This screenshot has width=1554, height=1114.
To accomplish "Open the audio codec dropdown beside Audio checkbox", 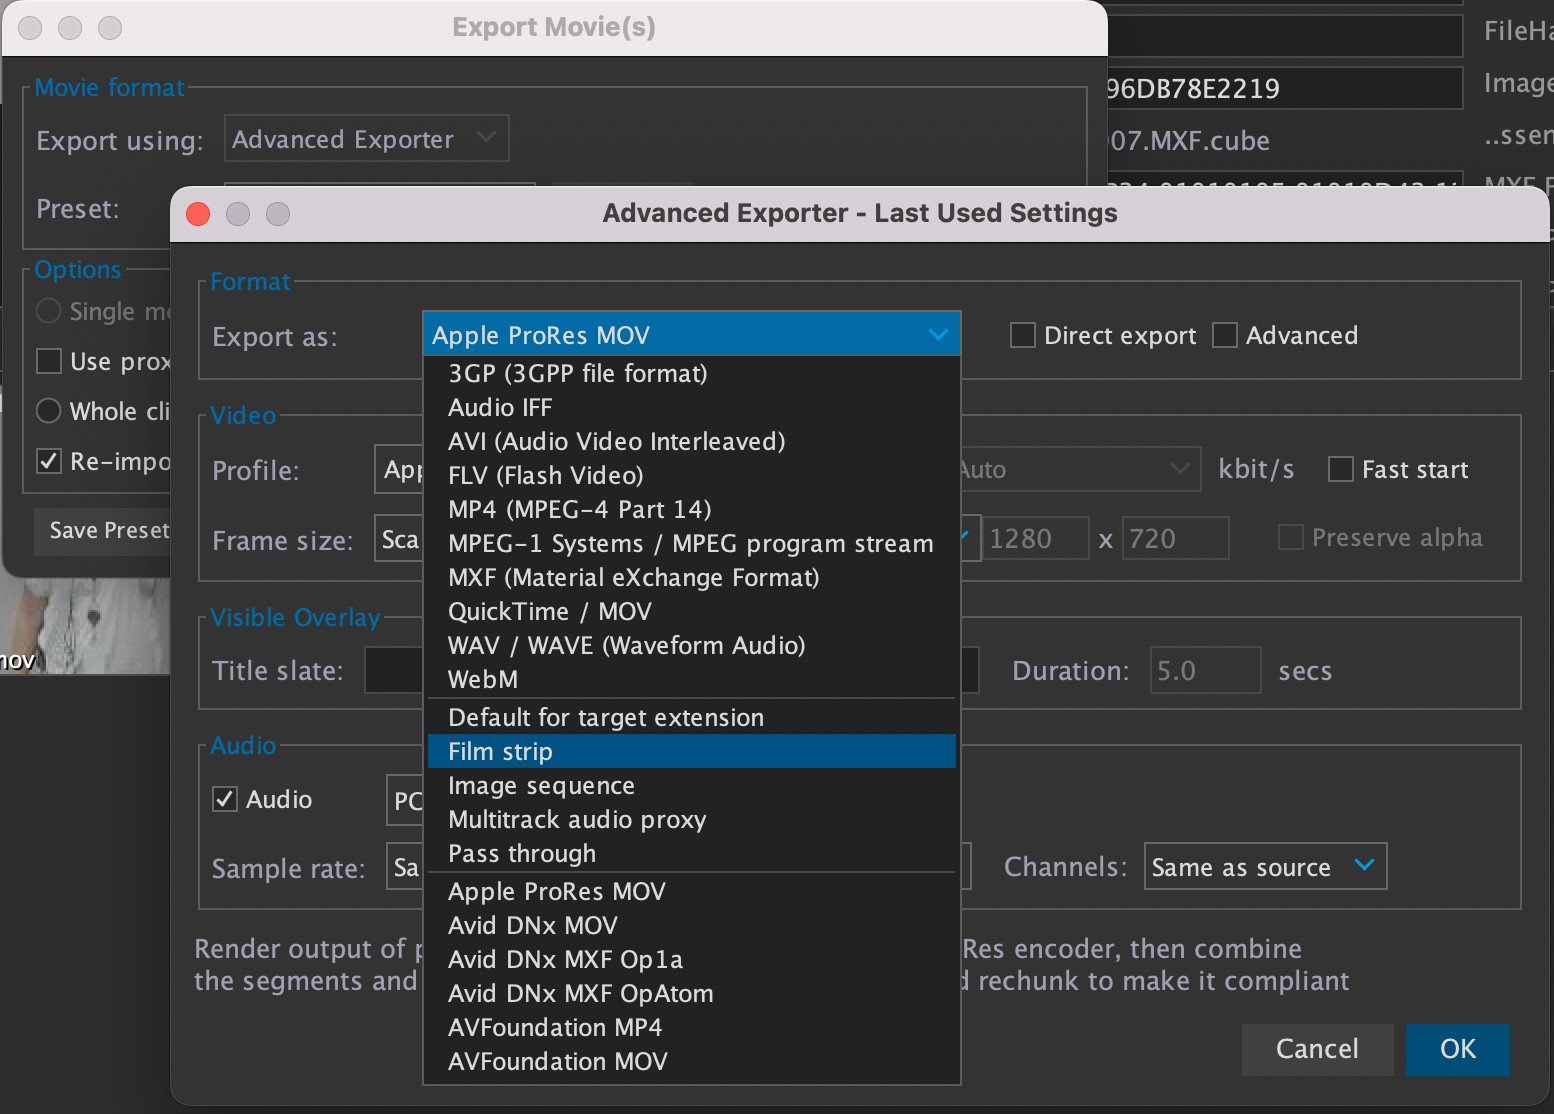I will (x=405, y=801).
